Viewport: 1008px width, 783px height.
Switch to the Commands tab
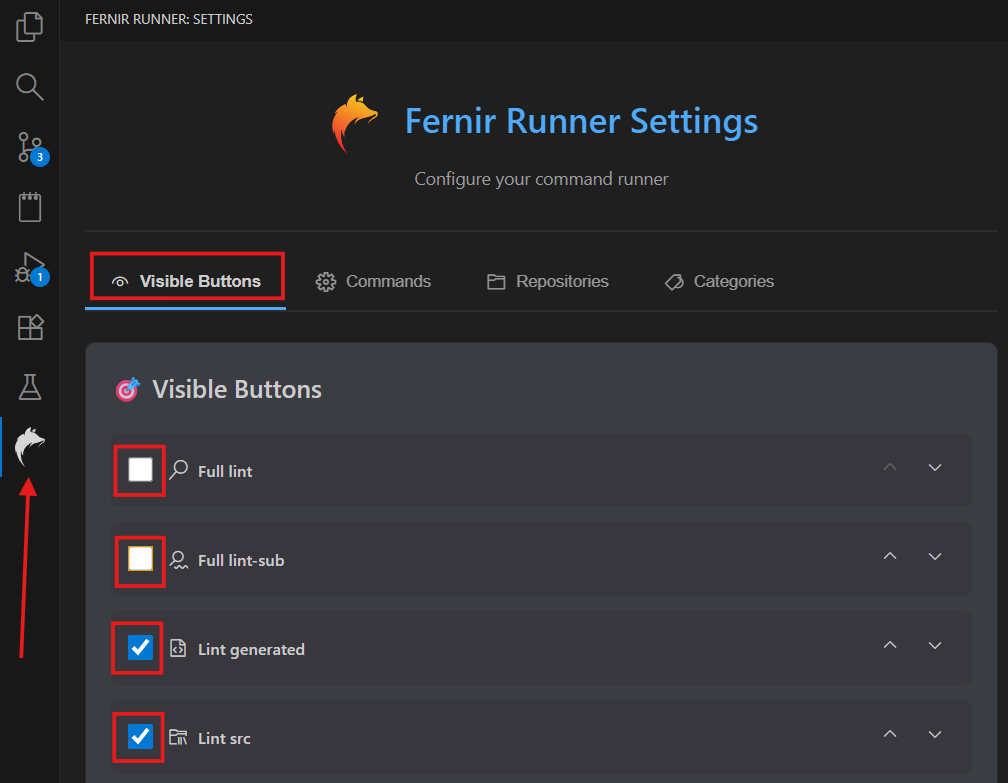(x=373, y=282)
